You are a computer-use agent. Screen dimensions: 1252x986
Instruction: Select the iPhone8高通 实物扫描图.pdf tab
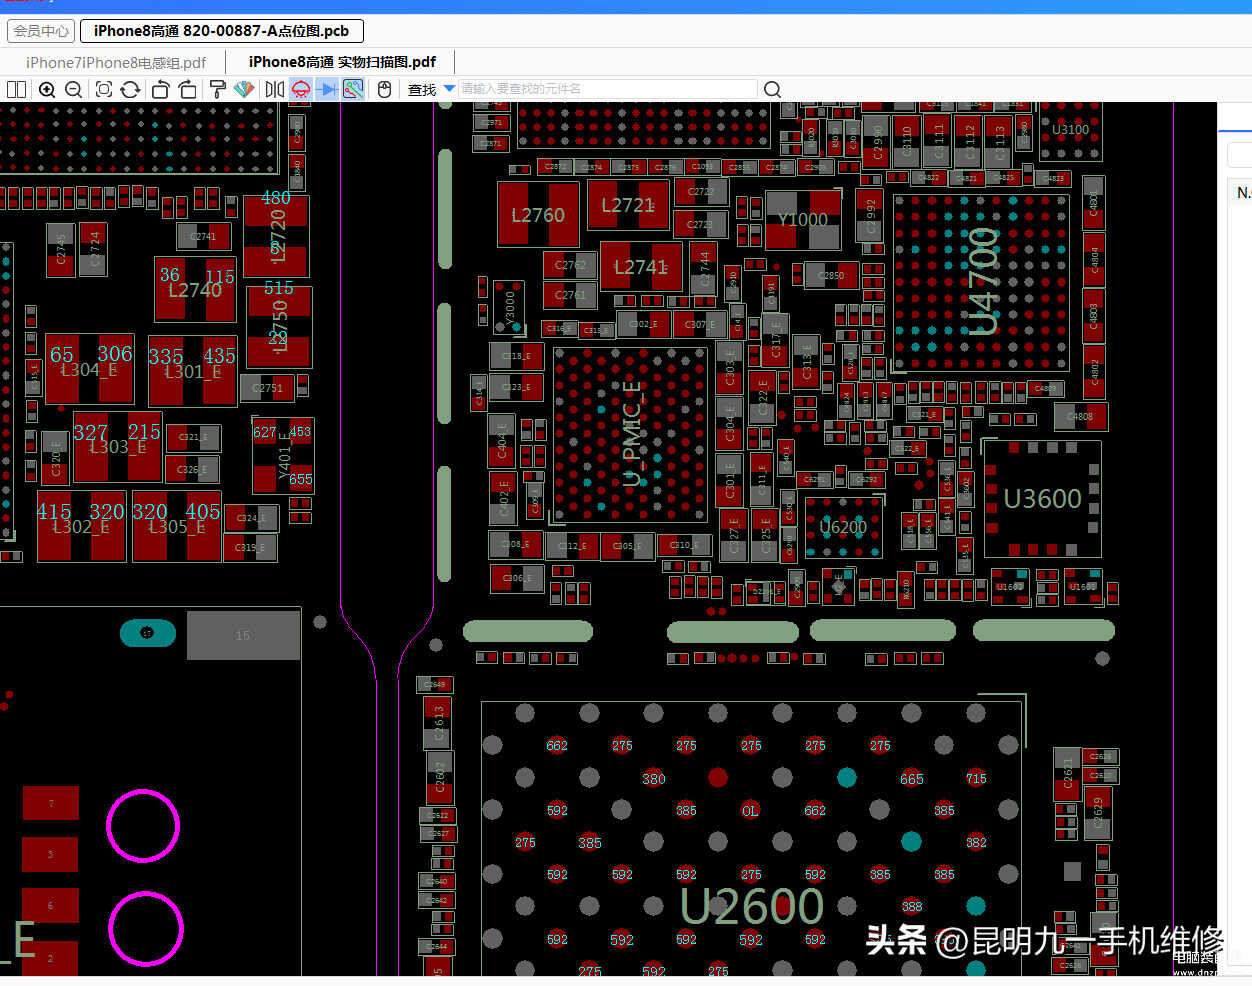[342, 62]
